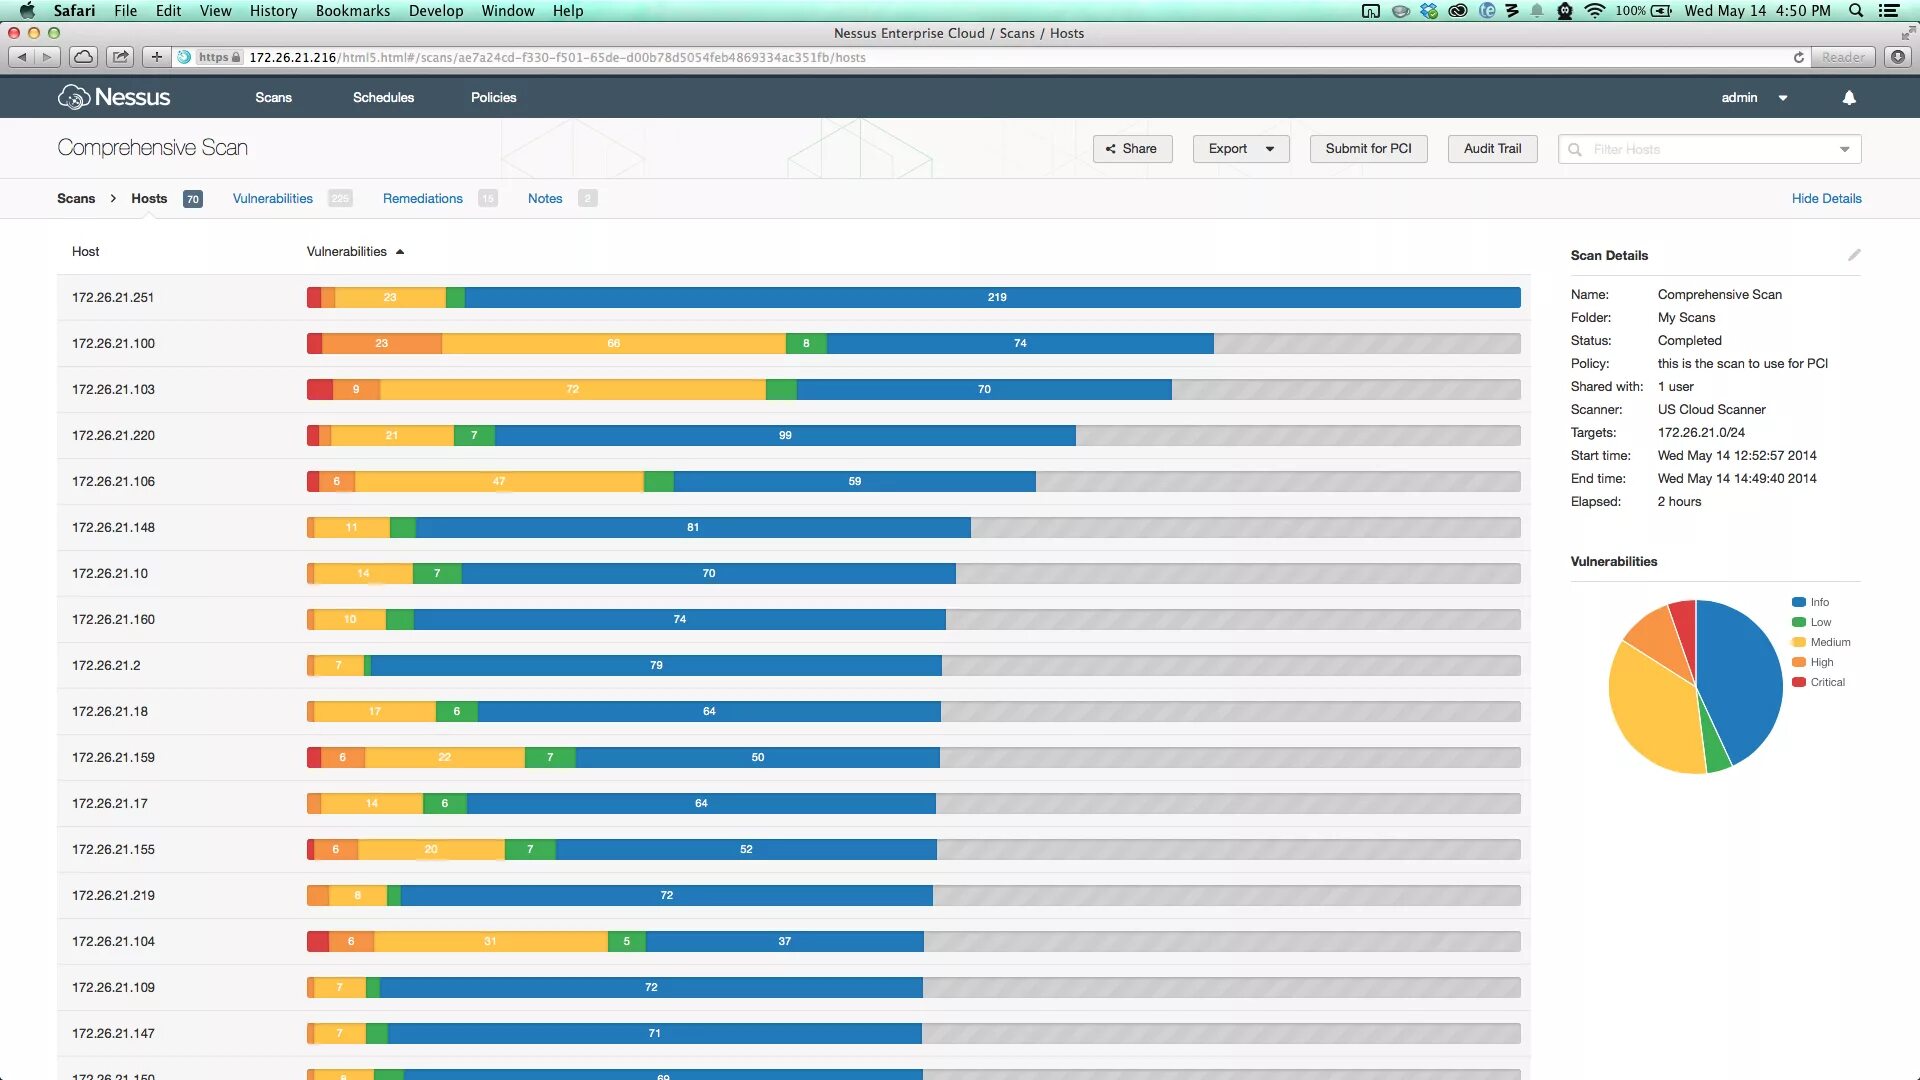Switch to the Vulnerabilities tab

(273, 198)
